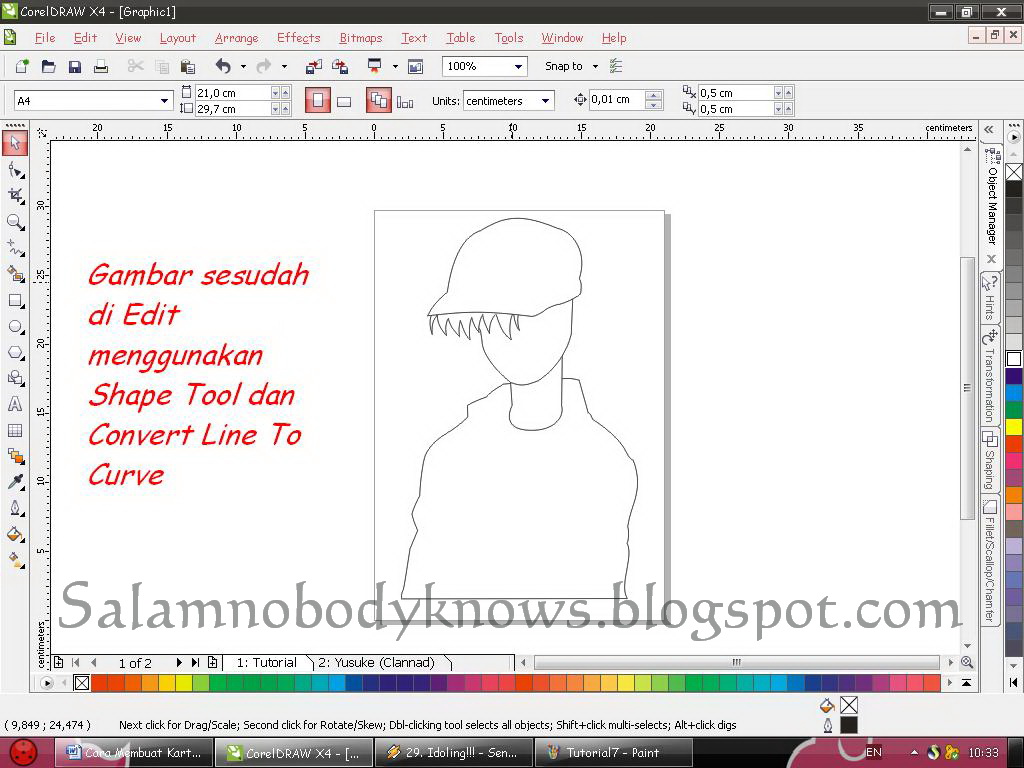Pick the white swatch in right palette
Viewport: 1024px width, 768px height.
[x=1014, y=359]
